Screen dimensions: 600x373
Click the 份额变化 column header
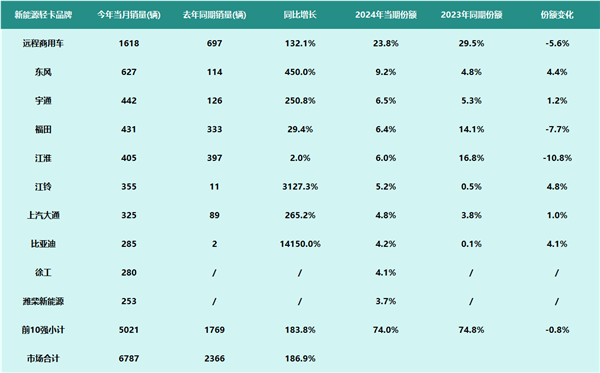[x=557, y=15]
